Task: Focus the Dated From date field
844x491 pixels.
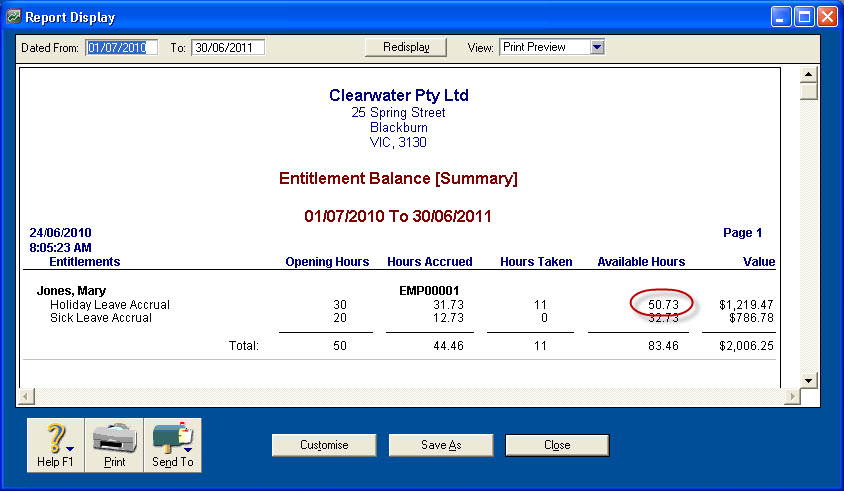Action: coord(122,47)
